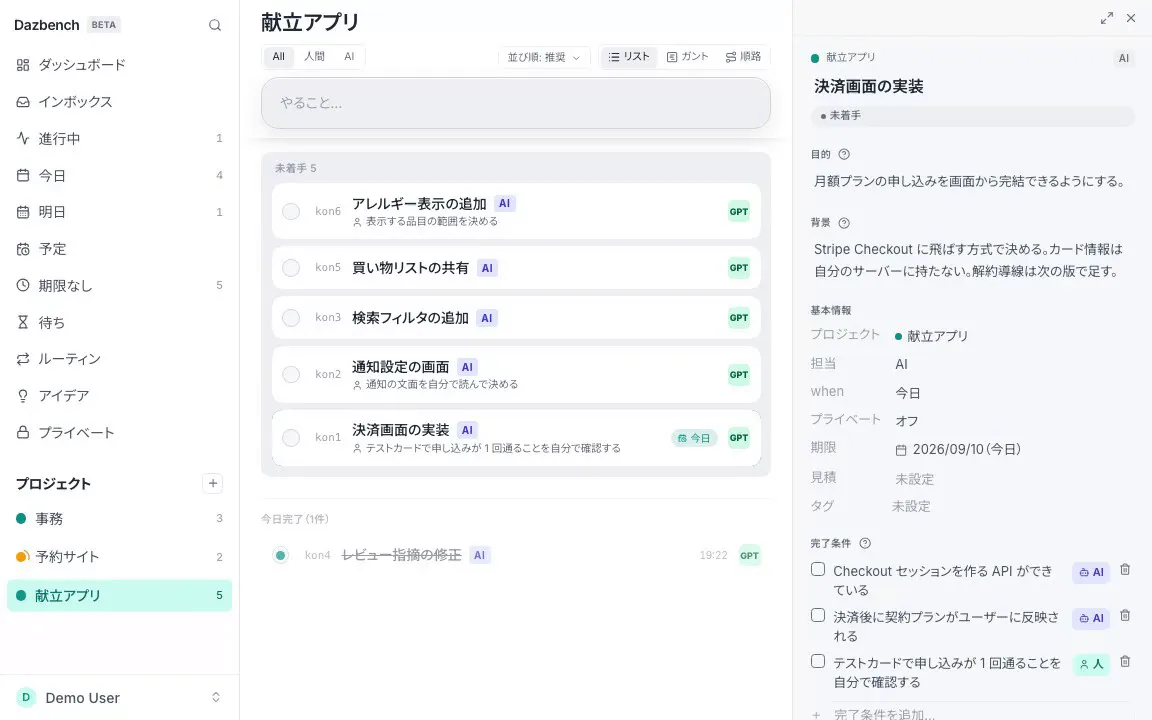
Task: Close the task detail panel
Action: (1131, 18)
